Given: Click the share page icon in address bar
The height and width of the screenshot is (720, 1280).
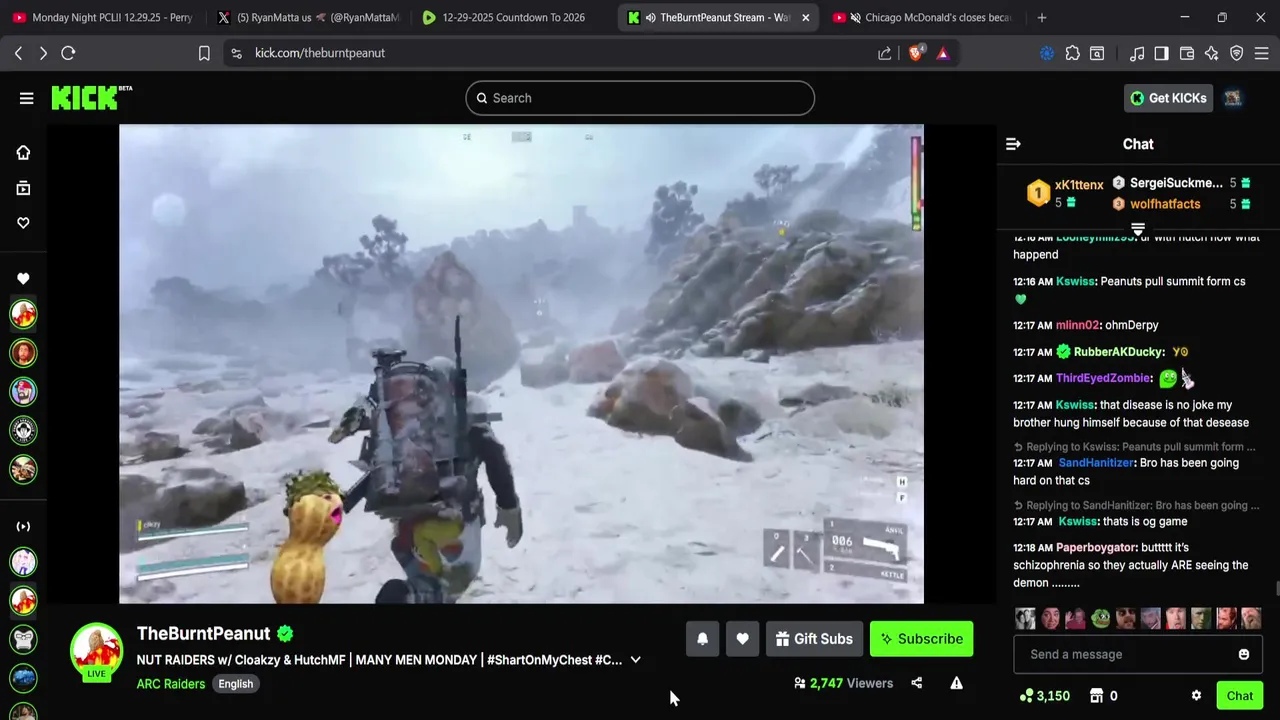Looking at the screenshot, I should click(x=885, y=53).
